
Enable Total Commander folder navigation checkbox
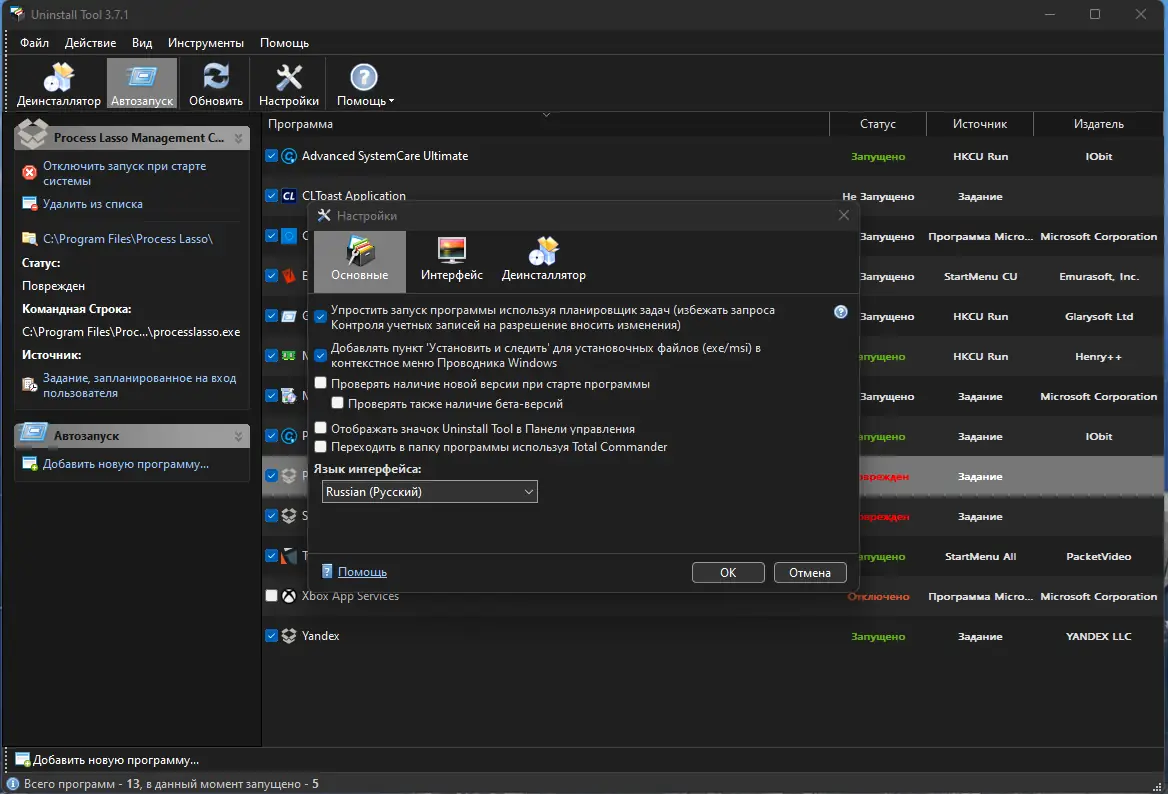pyautogui.click(x=320, y=446)
